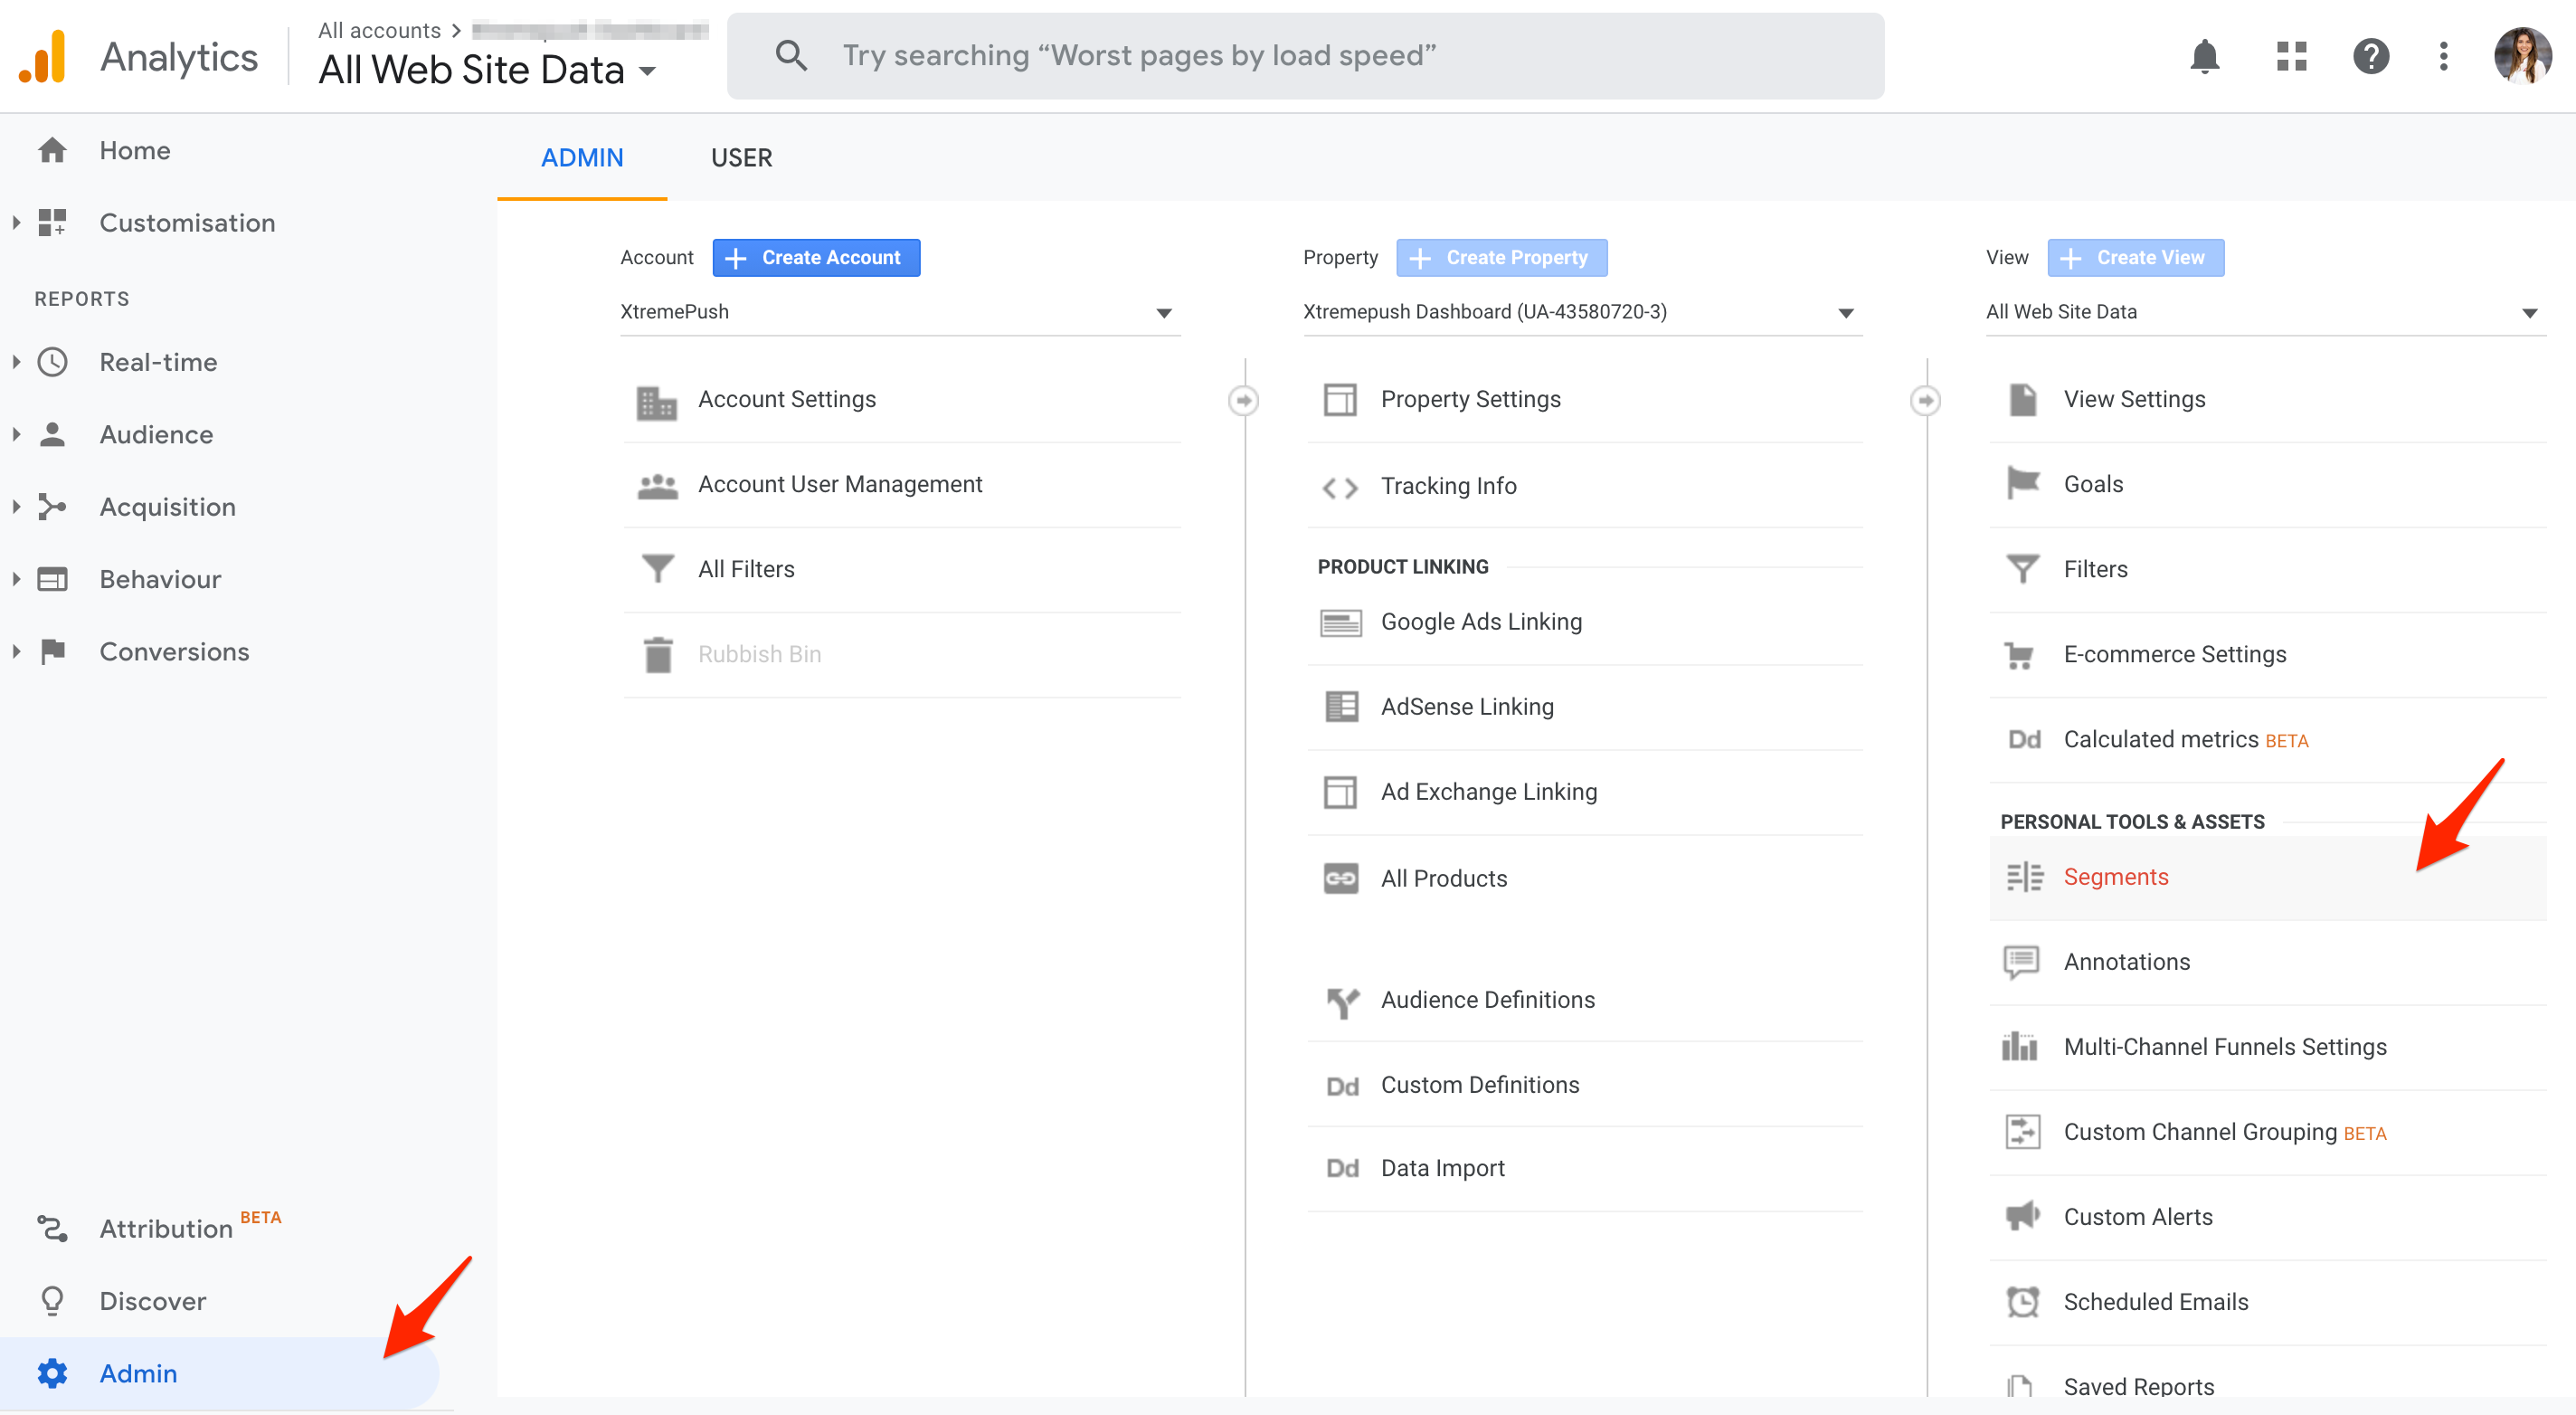
Task: Click the Create Account button
Action: pos(816,258)
